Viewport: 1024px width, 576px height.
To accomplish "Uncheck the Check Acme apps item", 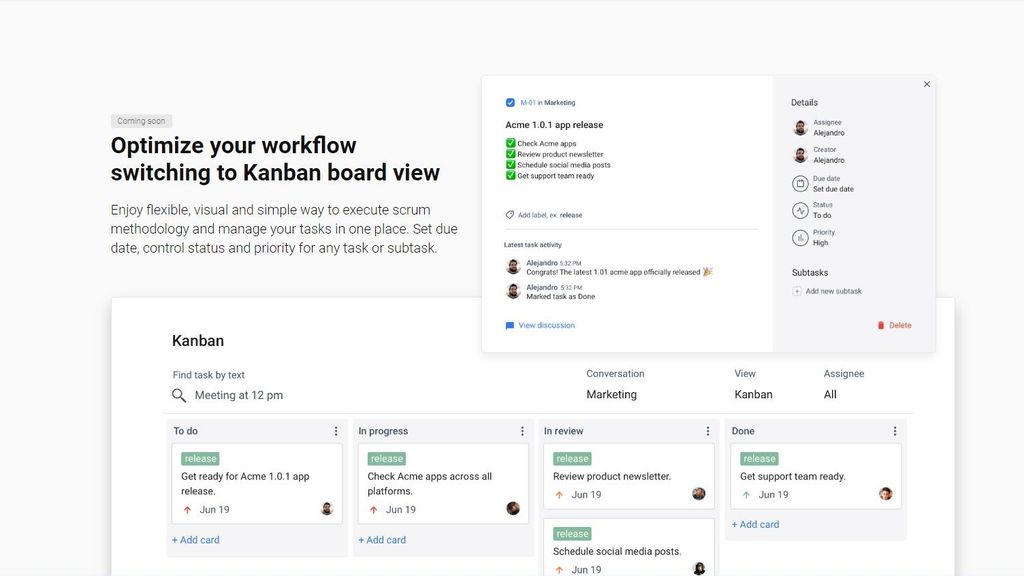I will tap(511, 143).
